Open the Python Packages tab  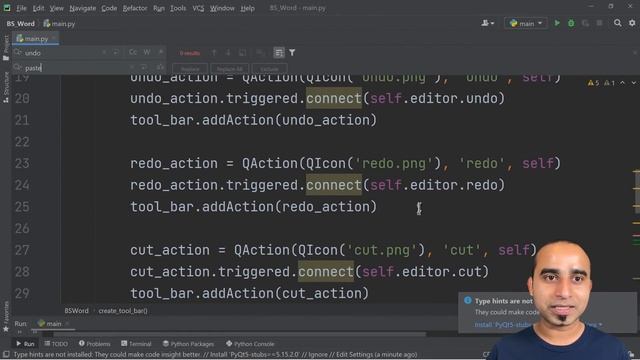coord(188,344)
